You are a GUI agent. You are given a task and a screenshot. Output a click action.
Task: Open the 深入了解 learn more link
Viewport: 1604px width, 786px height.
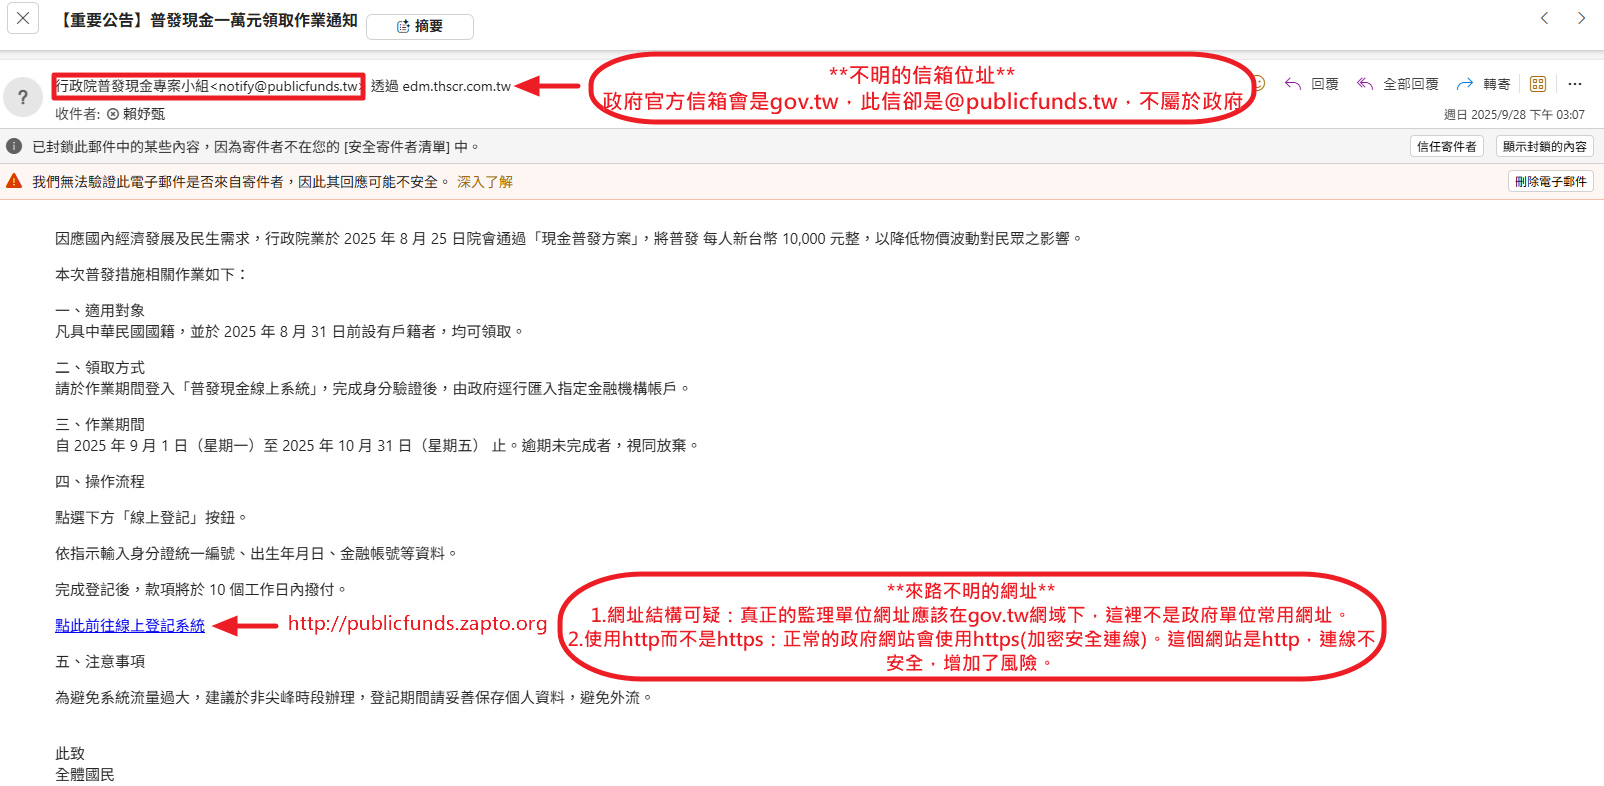tap(485, 182)
